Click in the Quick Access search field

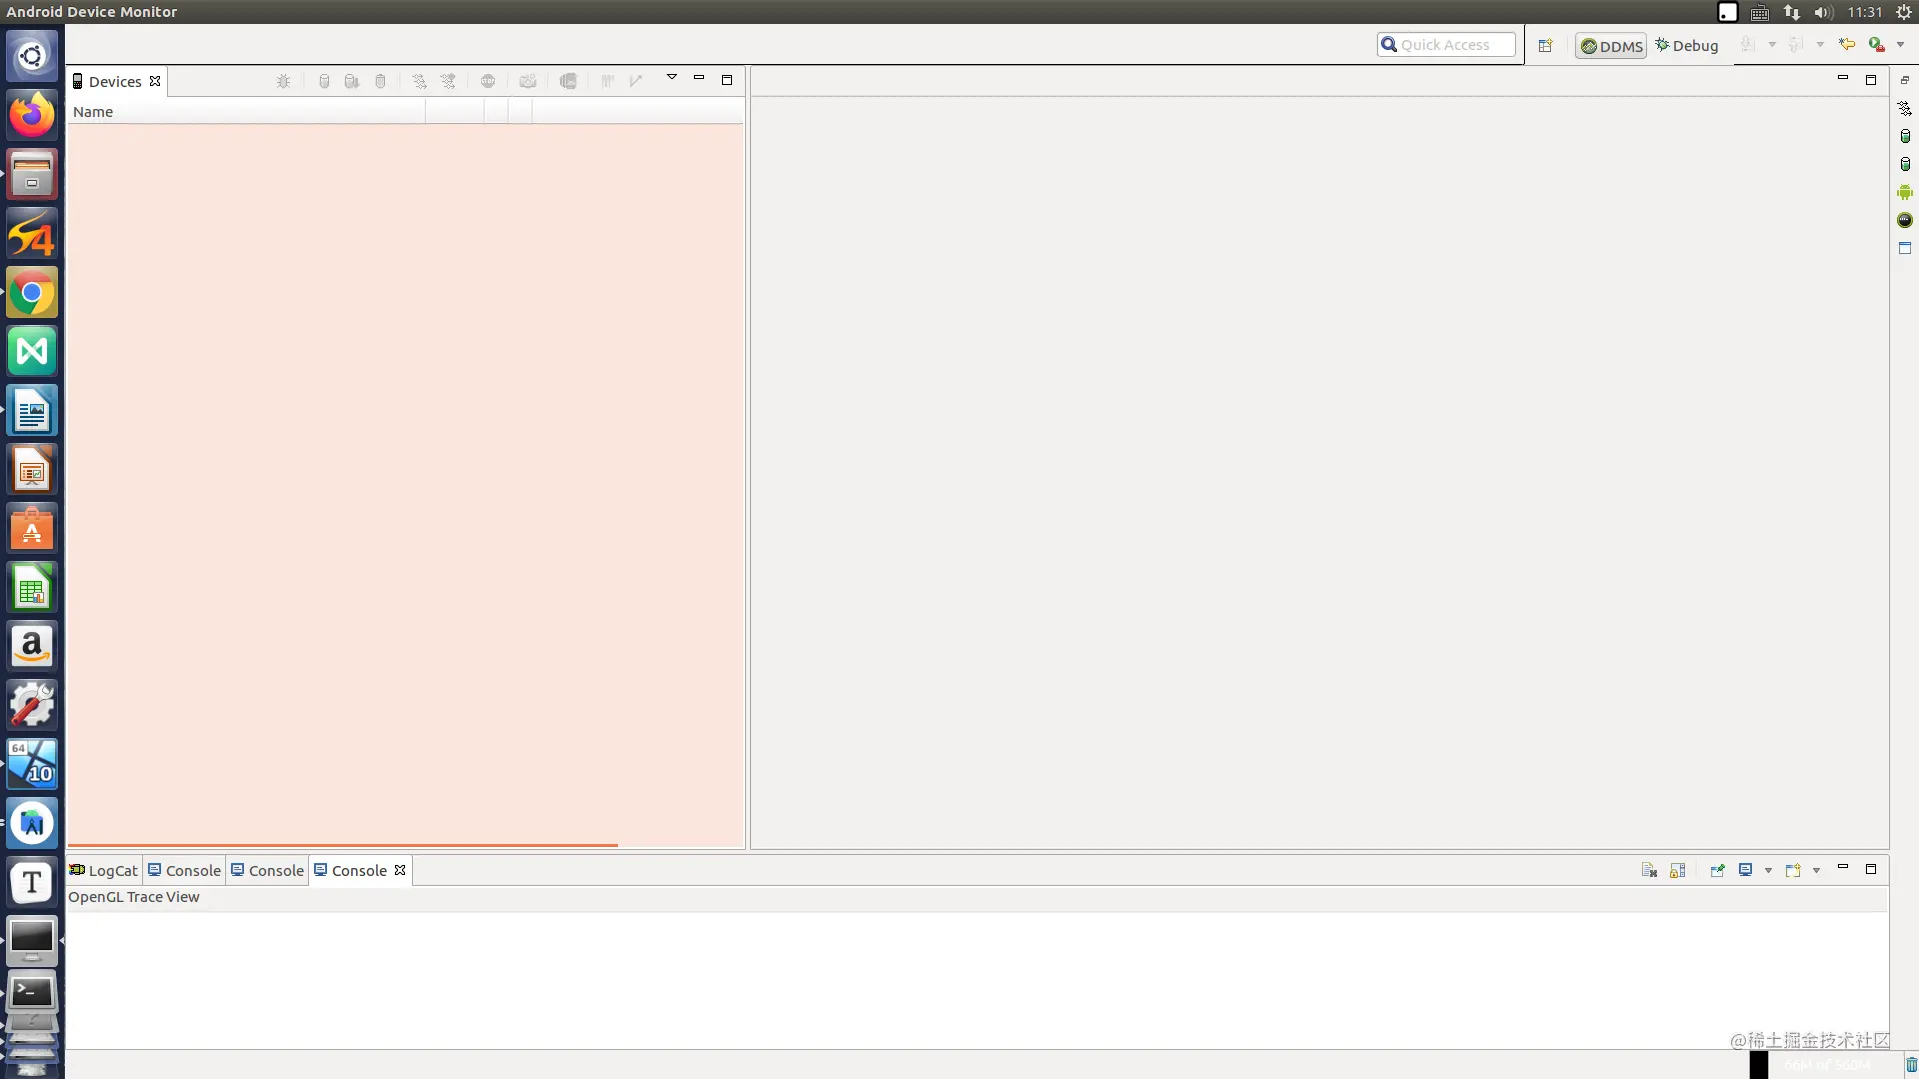click(1446, 45)
